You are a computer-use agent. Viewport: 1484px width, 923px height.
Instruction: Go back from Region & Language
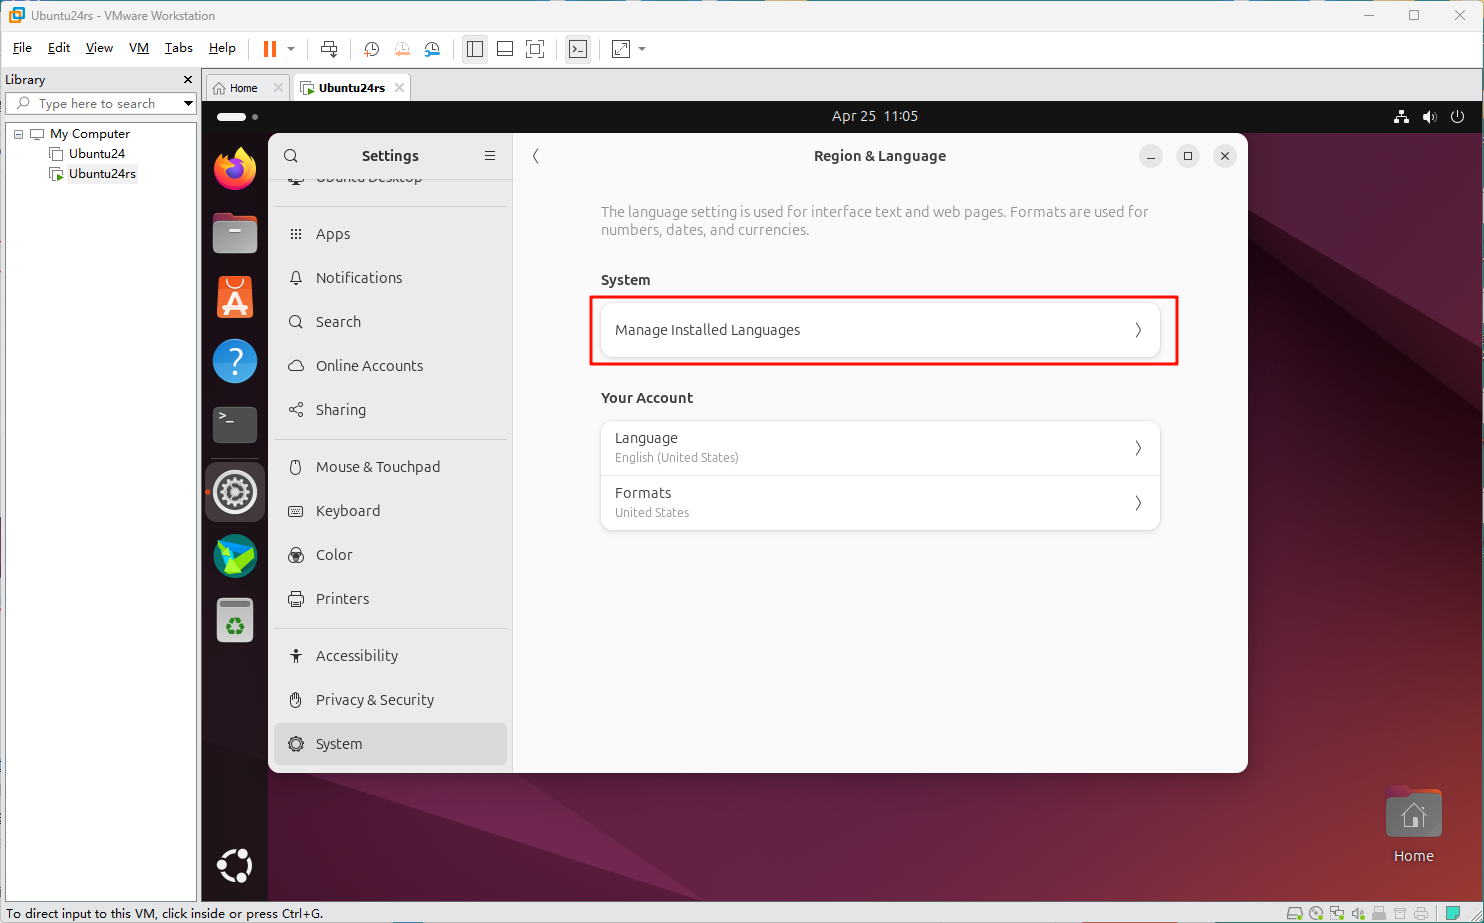pyautogui.click(x=536, y=156)
